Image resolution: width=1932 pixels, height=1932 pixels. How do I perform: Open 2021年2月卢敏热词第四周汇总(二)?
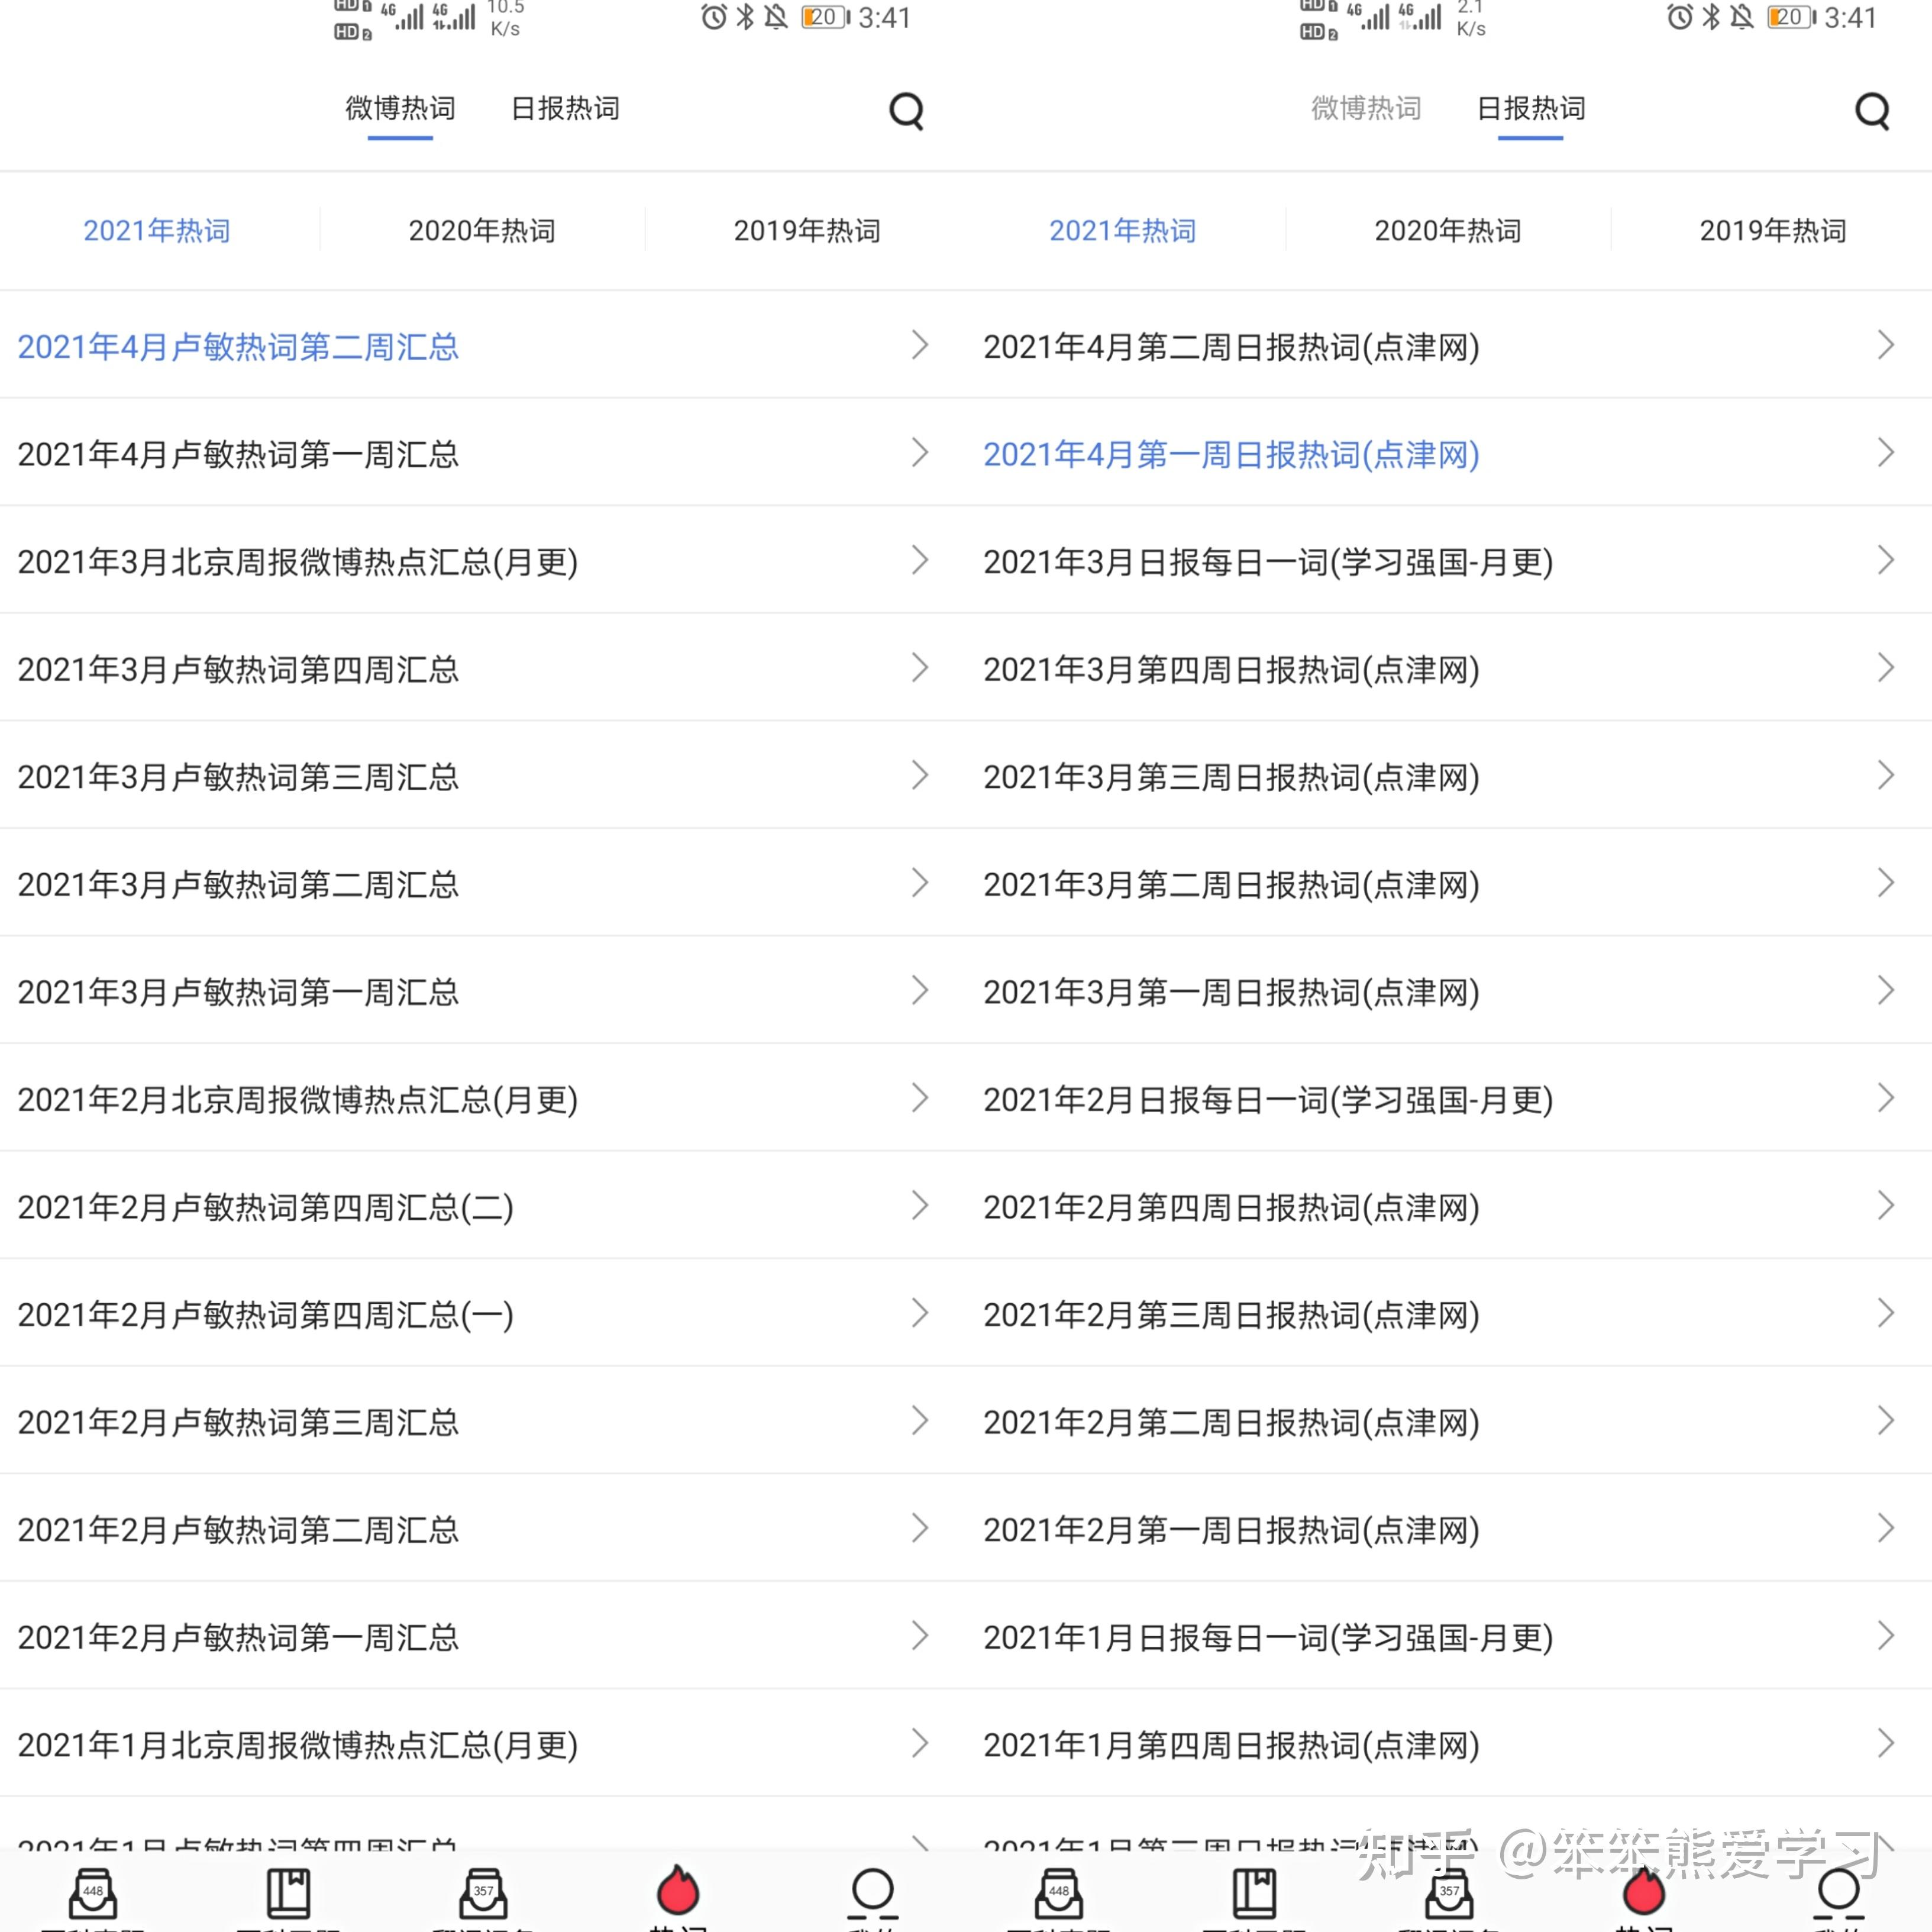tap(266, 1208)
